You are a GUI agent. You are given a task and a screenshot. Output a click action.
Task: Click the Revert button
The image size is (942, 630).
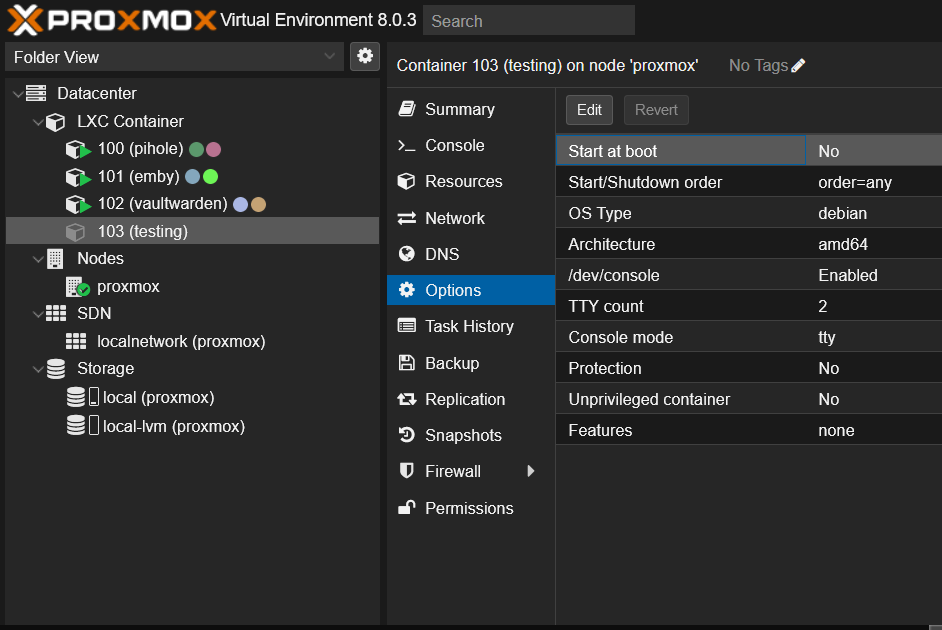pyautogui.click(x=656, y=110)
